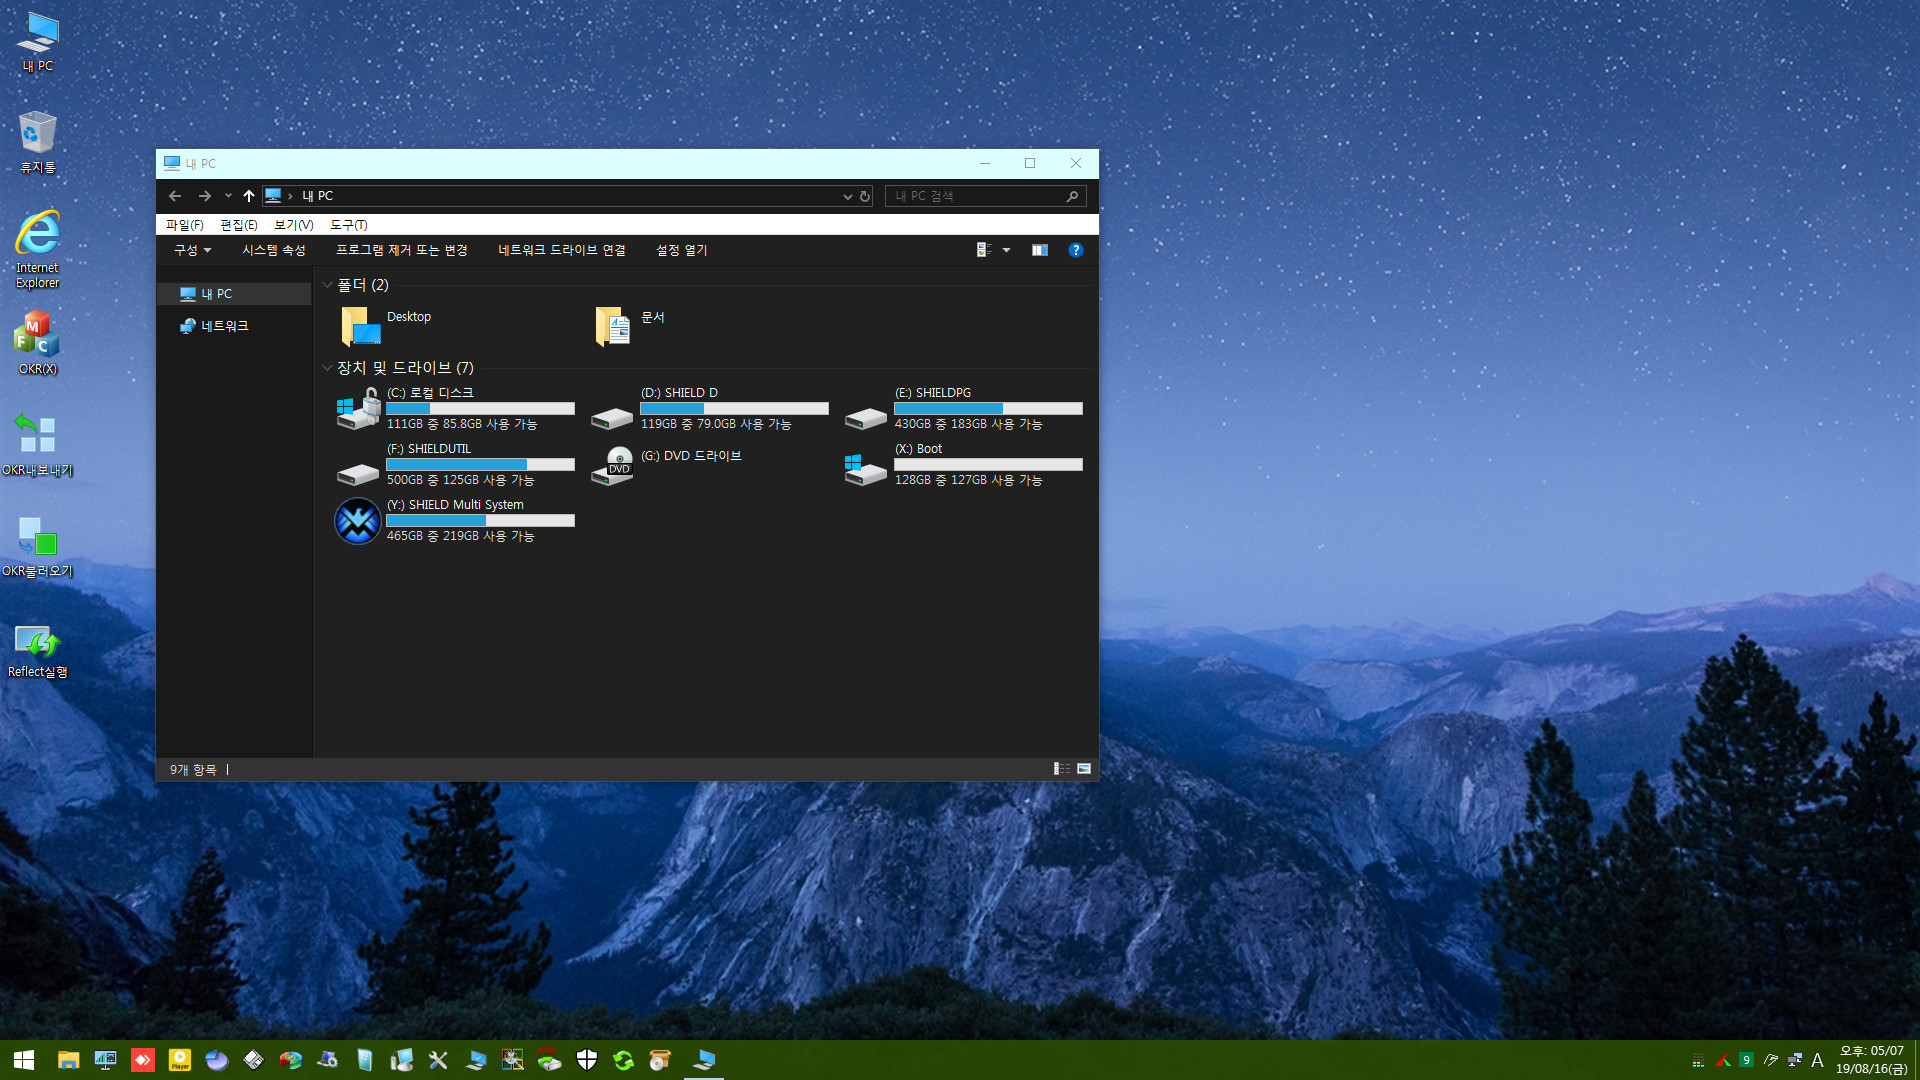Open File Explorer from the taskbar
Image resolution: width=1920 pixels, height=1080 pixels.
[68, 1060]
